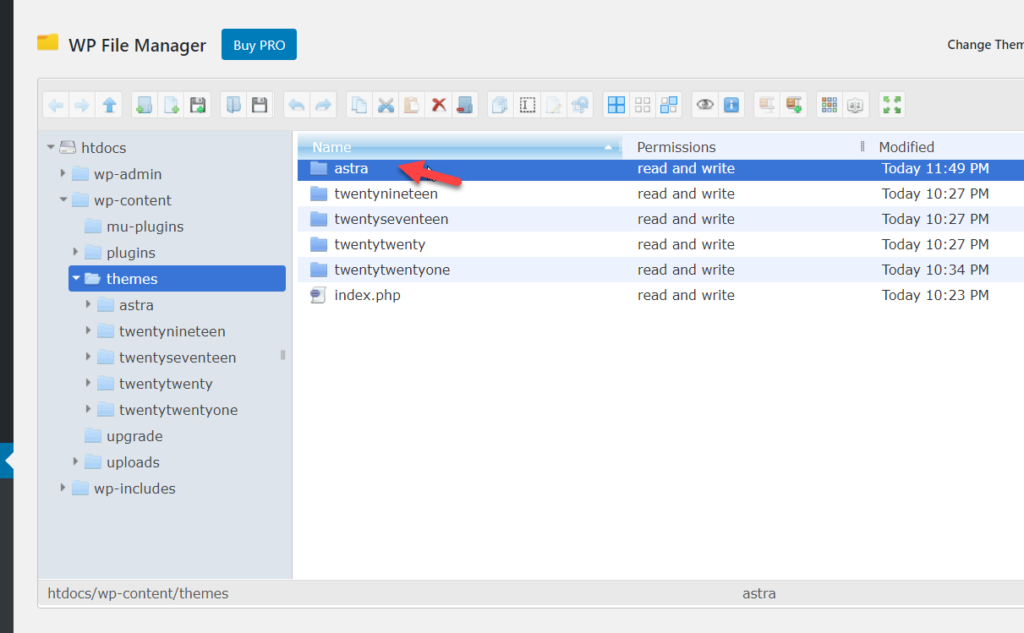Viewport: 1024px width, 633px height.
Task: Expand the wp-admin folder arrow
Action: pyautogui.click(x=63, y=174)
